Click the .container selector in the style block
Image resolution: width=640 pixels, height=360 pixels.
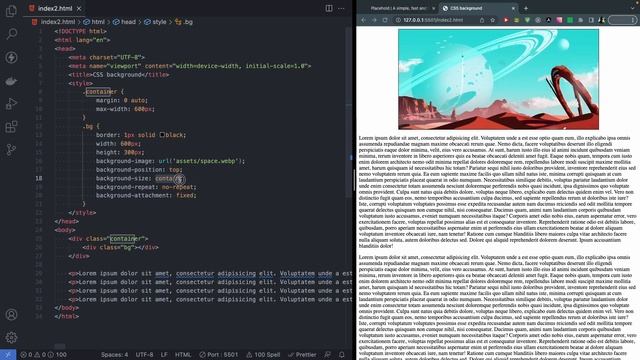click(x=100, y=92)
